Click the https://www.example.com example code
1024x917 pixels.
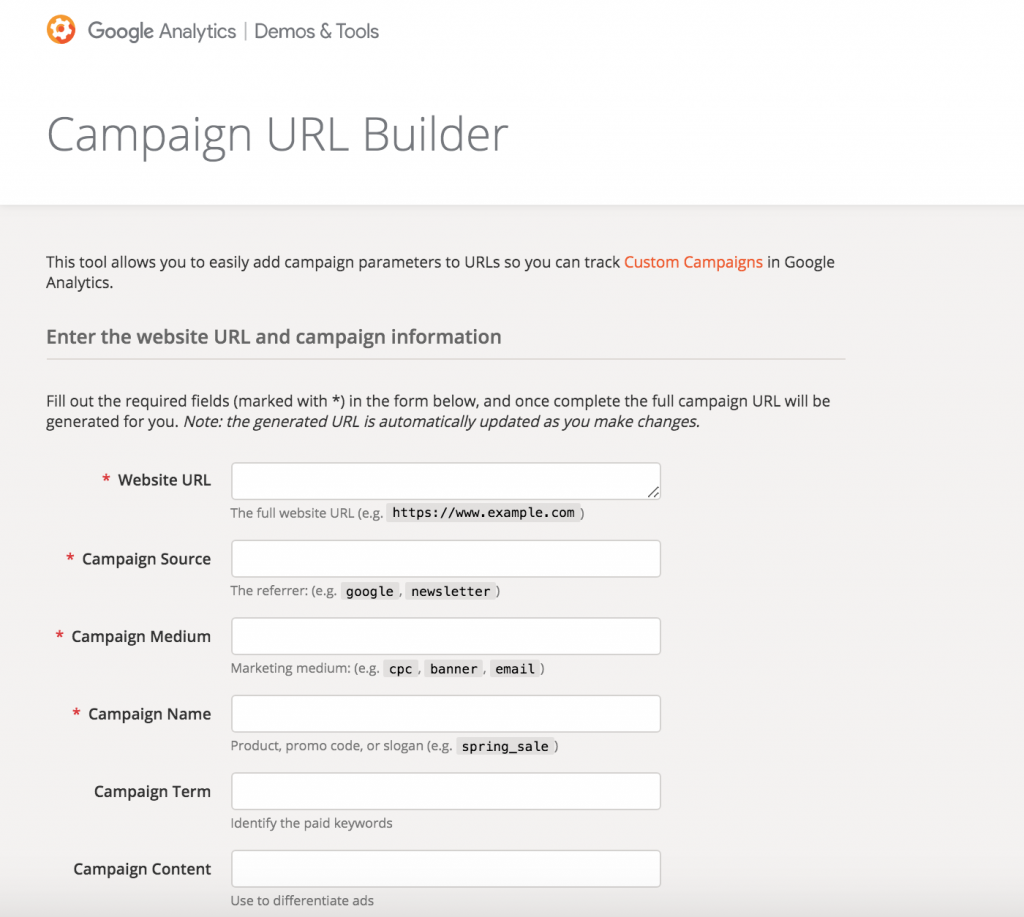coord(483,513)
